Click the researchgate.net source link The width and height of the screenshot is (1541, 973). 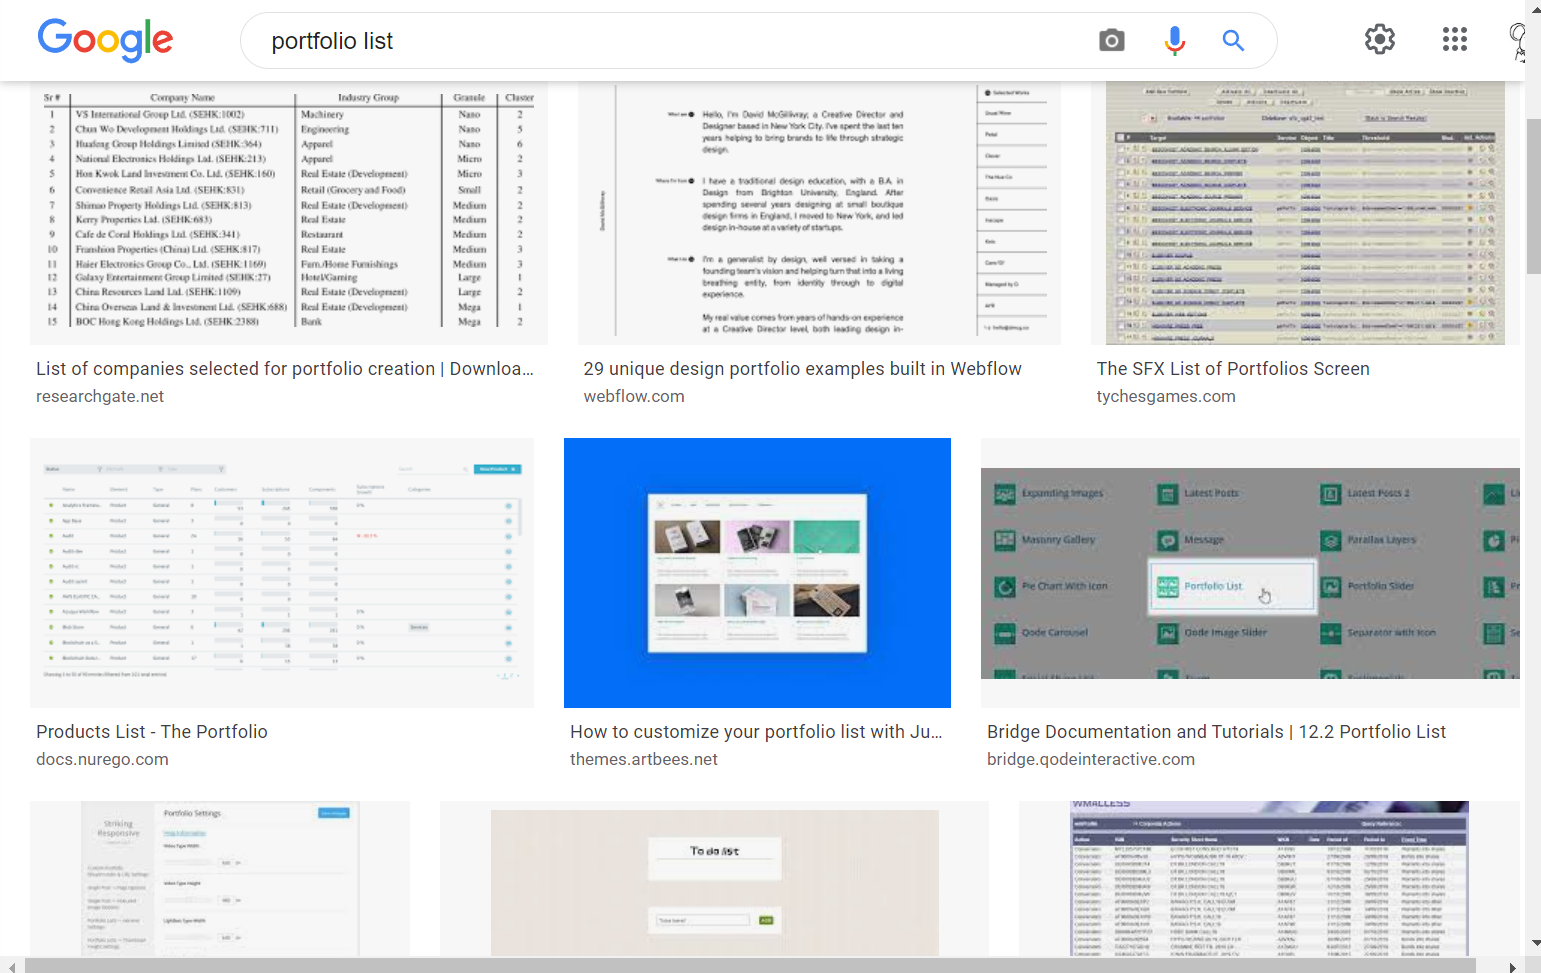[x=100, y=396]
